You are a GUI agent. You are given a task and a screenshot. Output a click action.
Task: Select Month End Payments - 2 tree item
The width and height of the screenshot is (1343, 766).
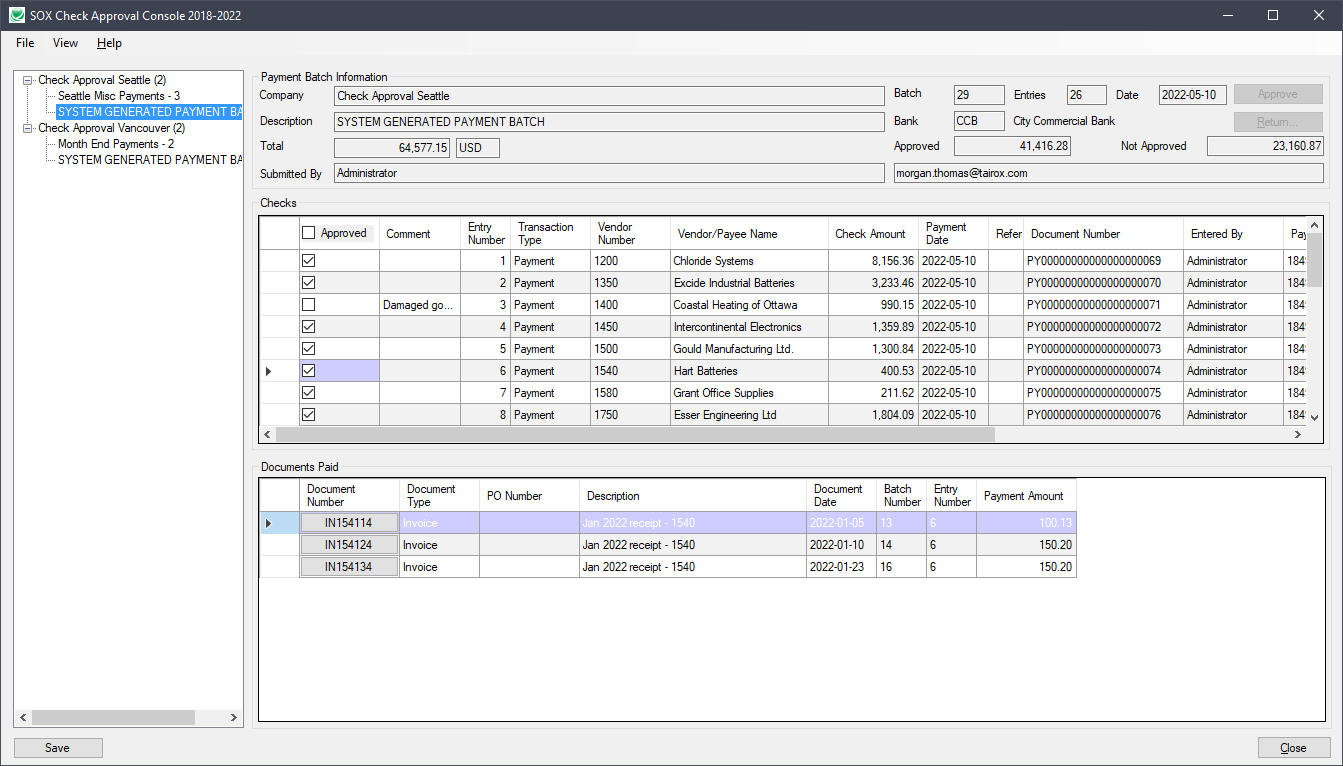coord(116,144)
